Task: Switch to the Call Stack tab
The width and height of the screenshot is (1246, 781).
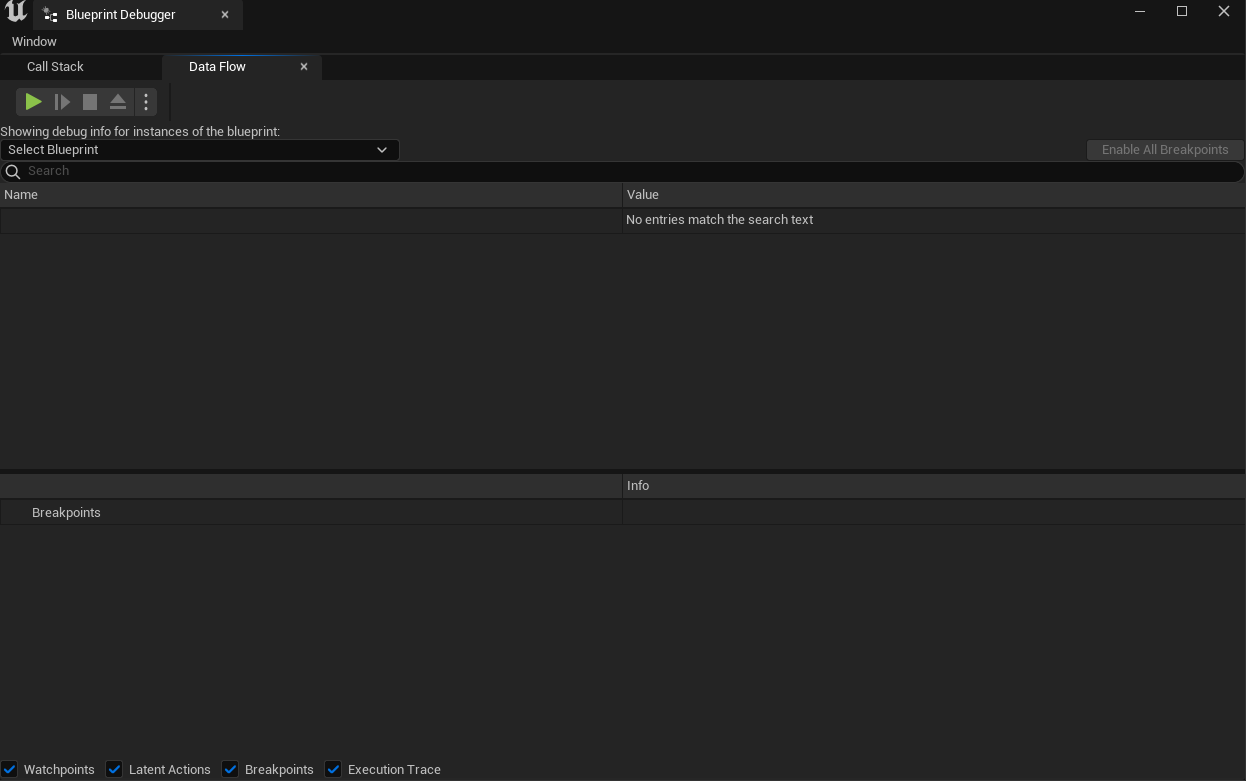Action: (55, 66)
